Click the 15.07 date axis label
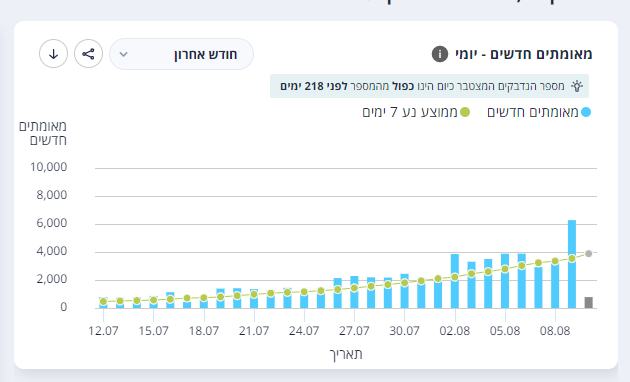The width and height of the screenshot is (630, 382). point(153,331)
